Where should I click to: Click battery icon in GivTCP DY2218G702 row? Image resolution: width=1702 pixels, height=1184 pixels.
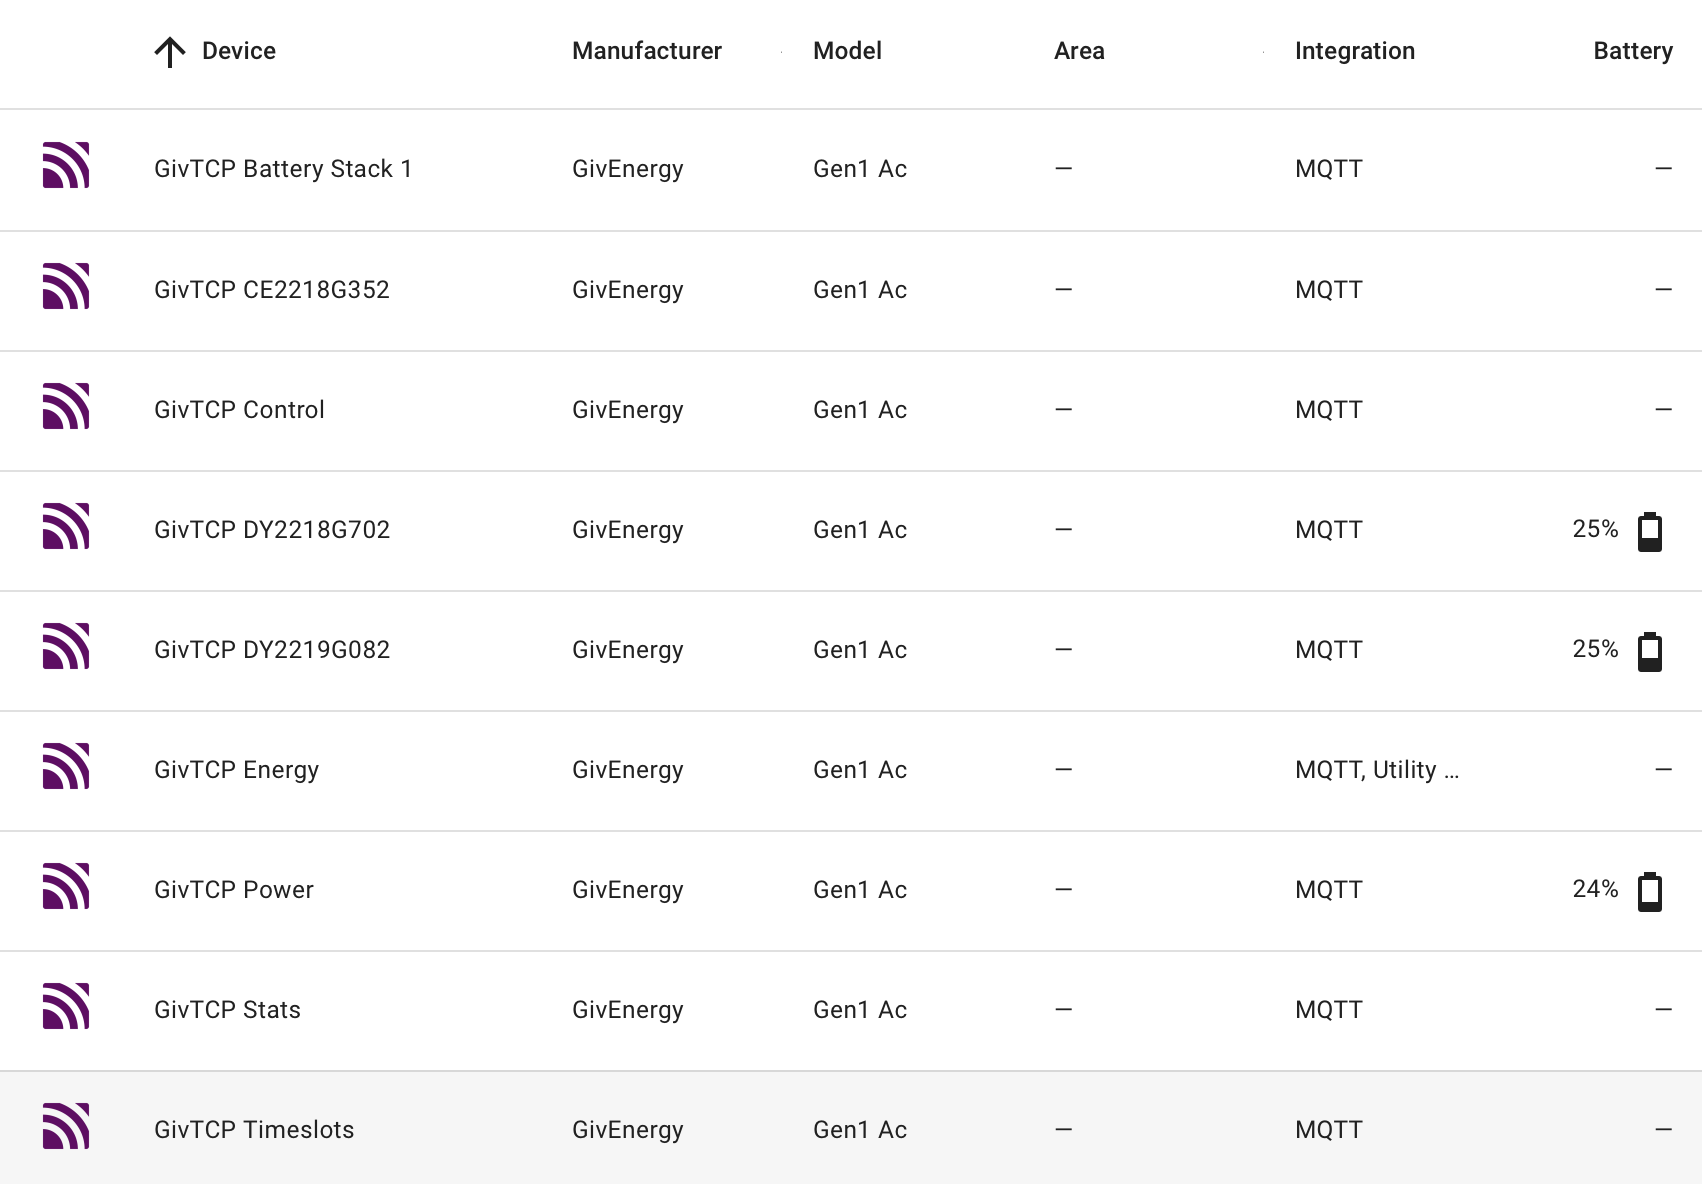click(1650, 531)
